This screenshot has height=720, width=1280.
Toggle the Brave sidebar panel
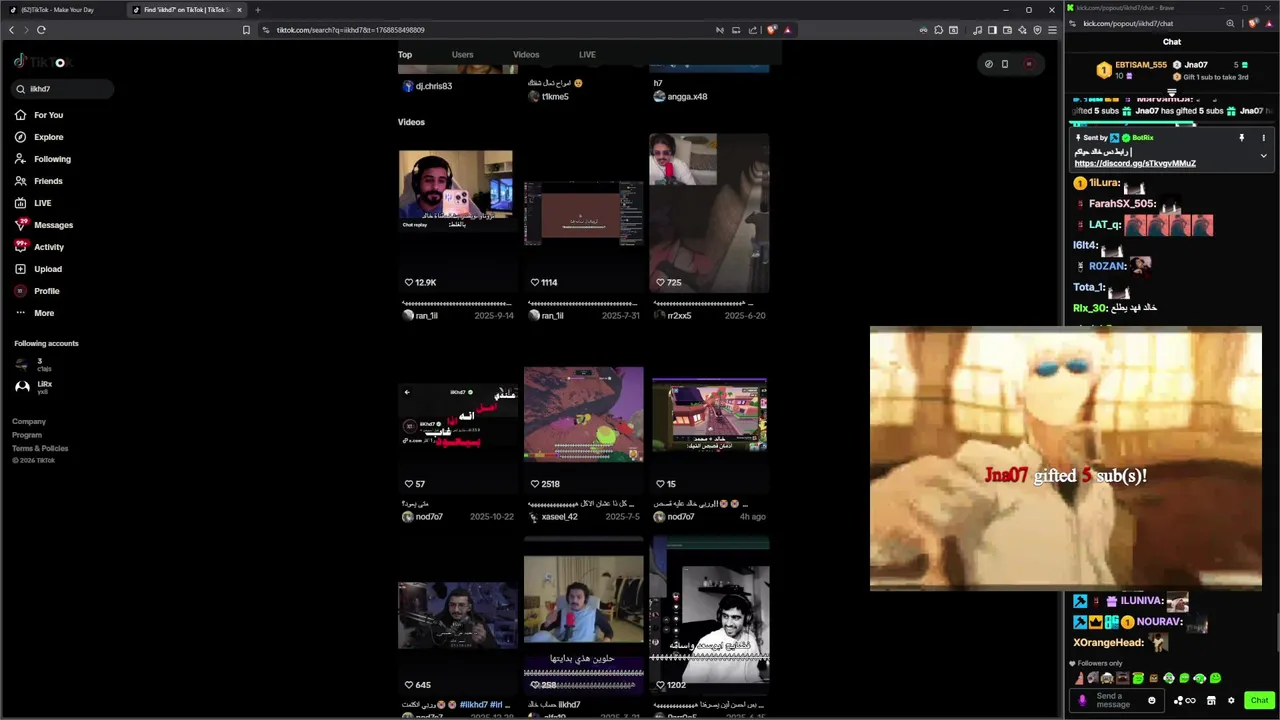[x=992, y=30]
